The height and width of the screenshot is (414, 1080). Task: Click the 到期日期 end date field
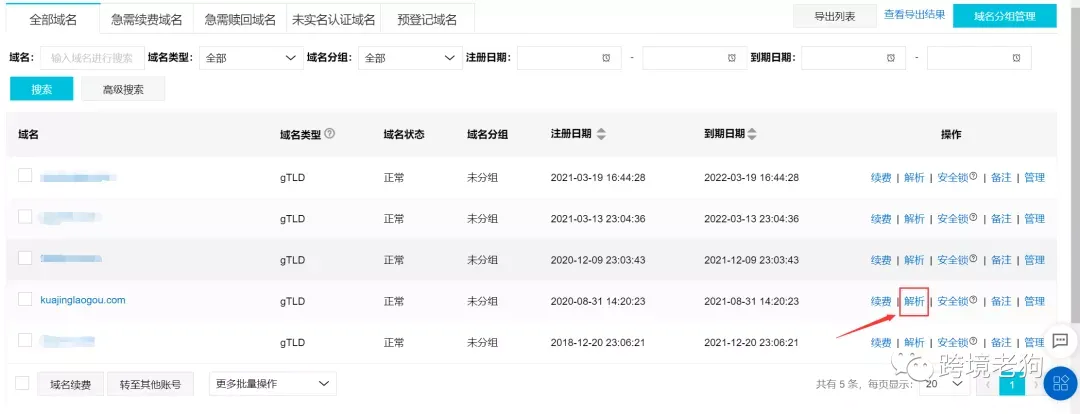click(979, 58)
